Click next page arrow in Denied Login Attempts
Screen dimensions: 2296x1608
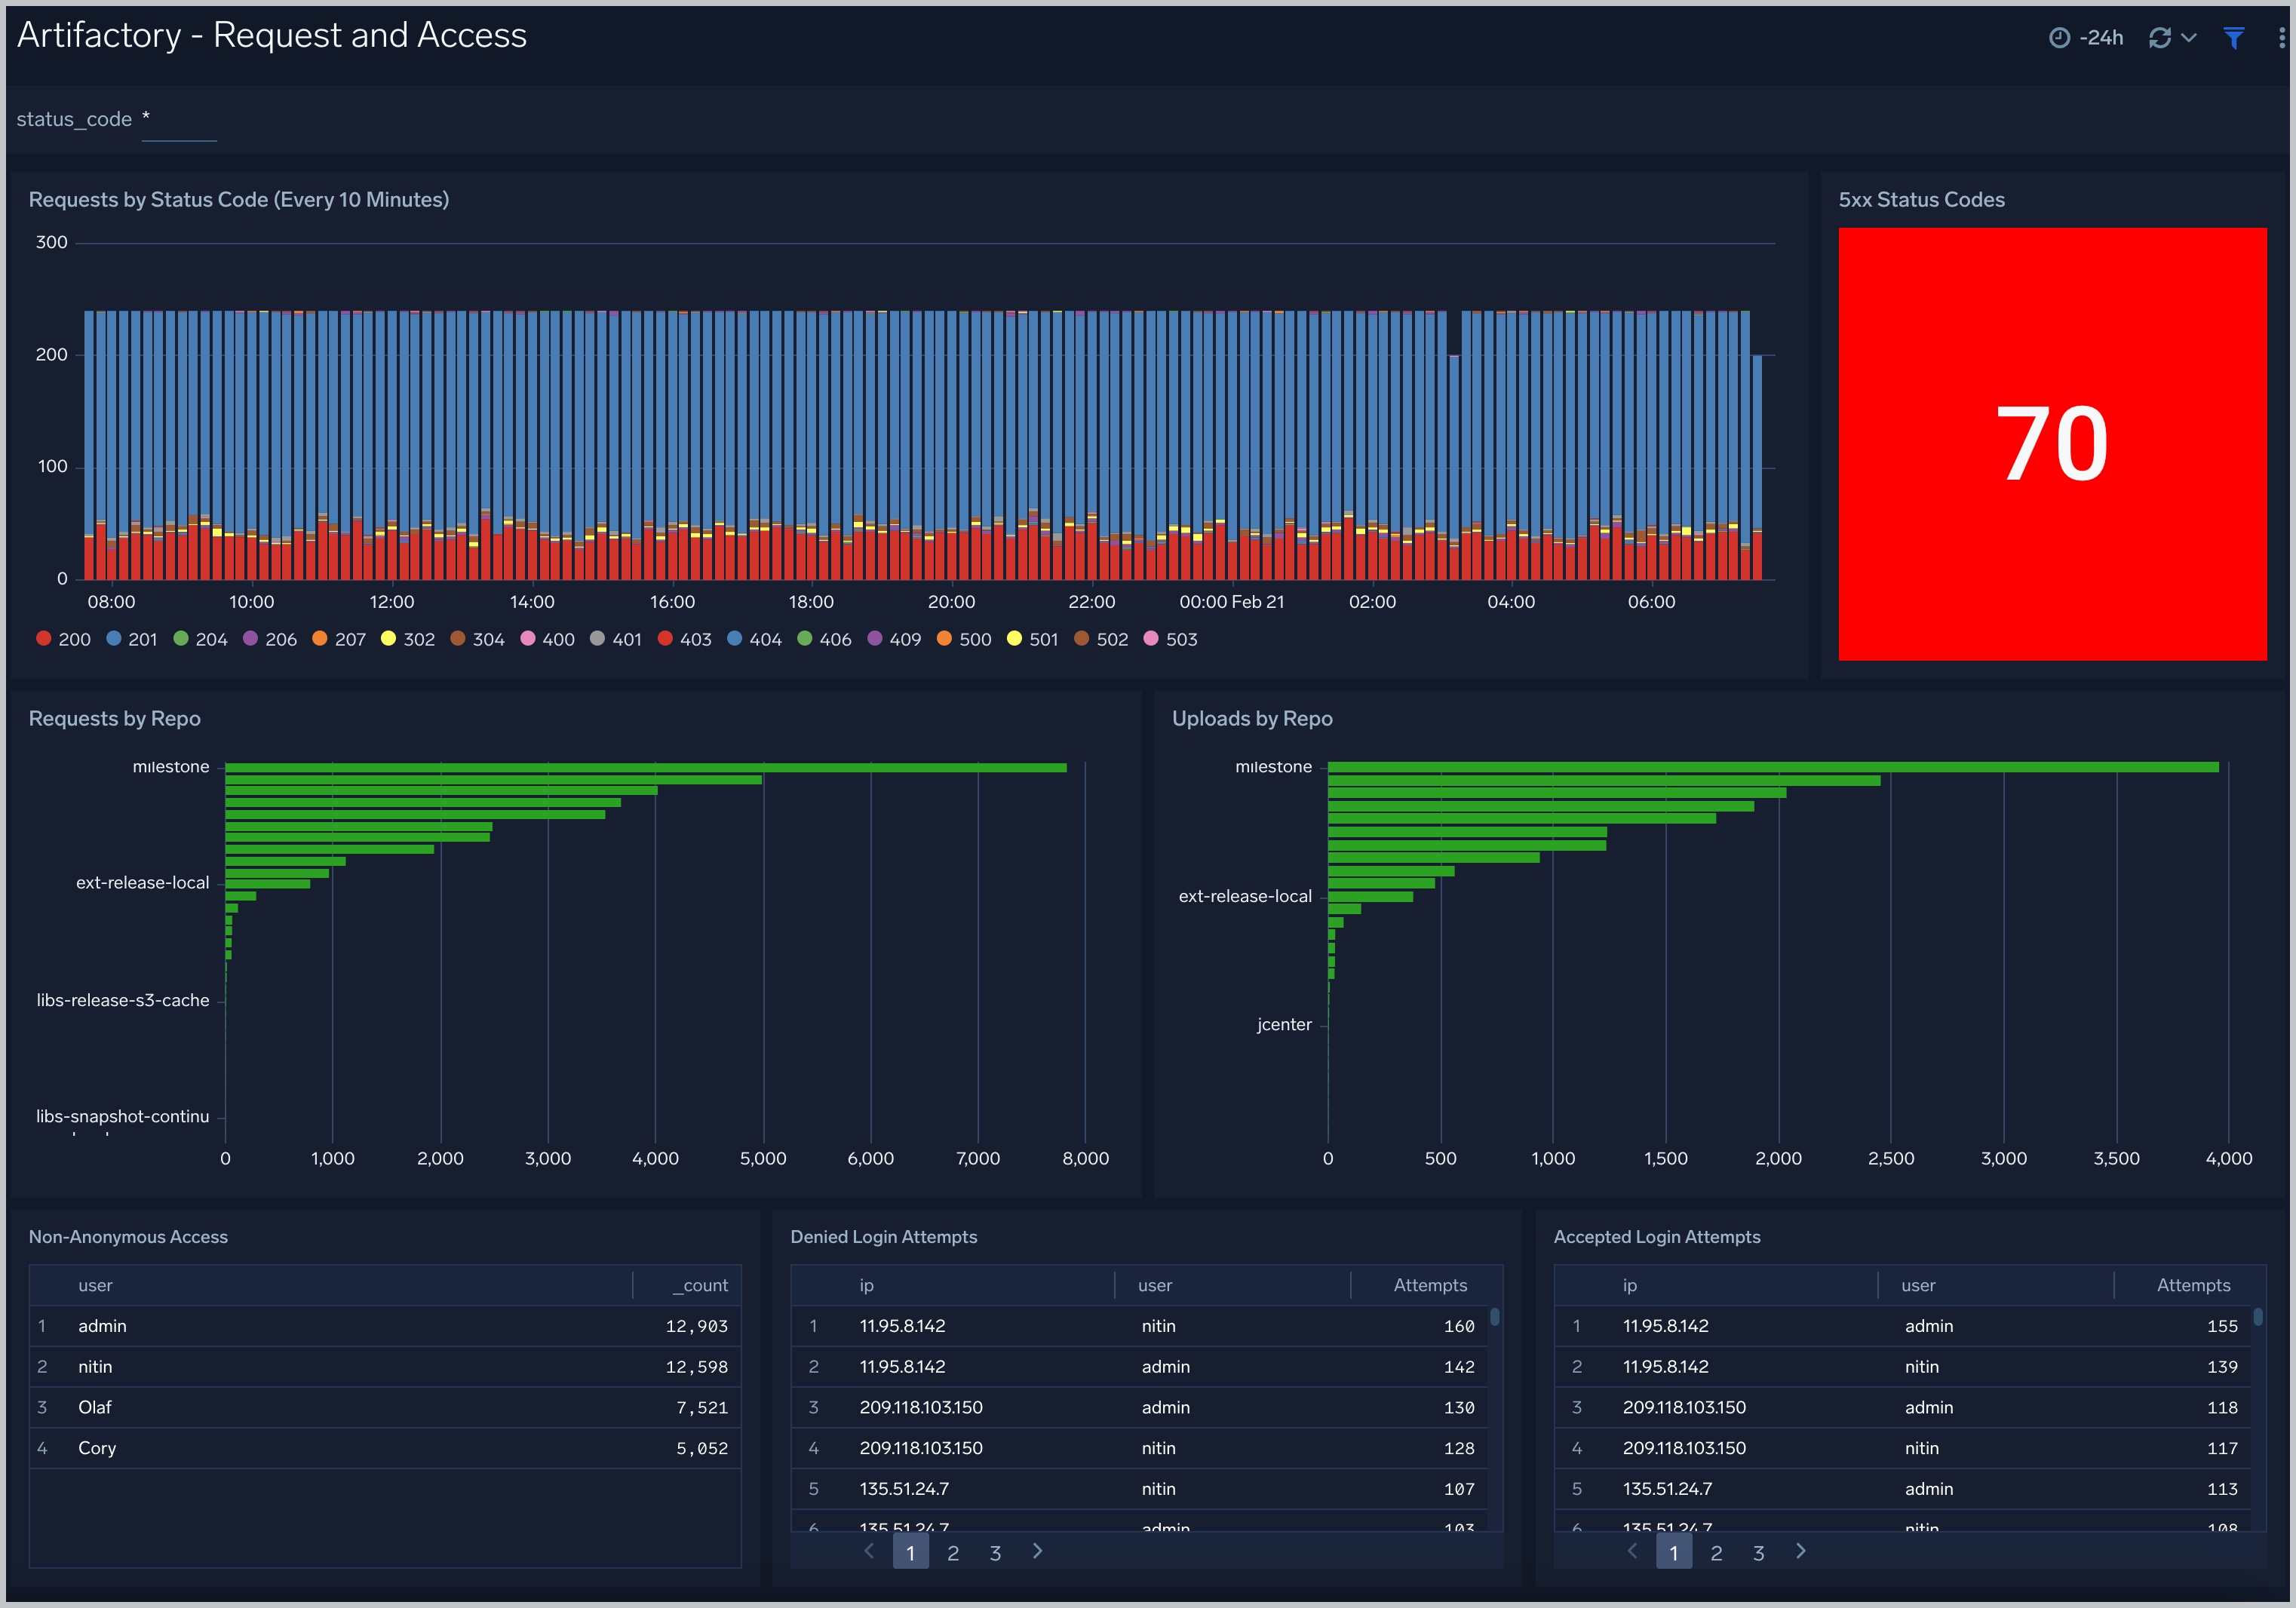1037,1551
